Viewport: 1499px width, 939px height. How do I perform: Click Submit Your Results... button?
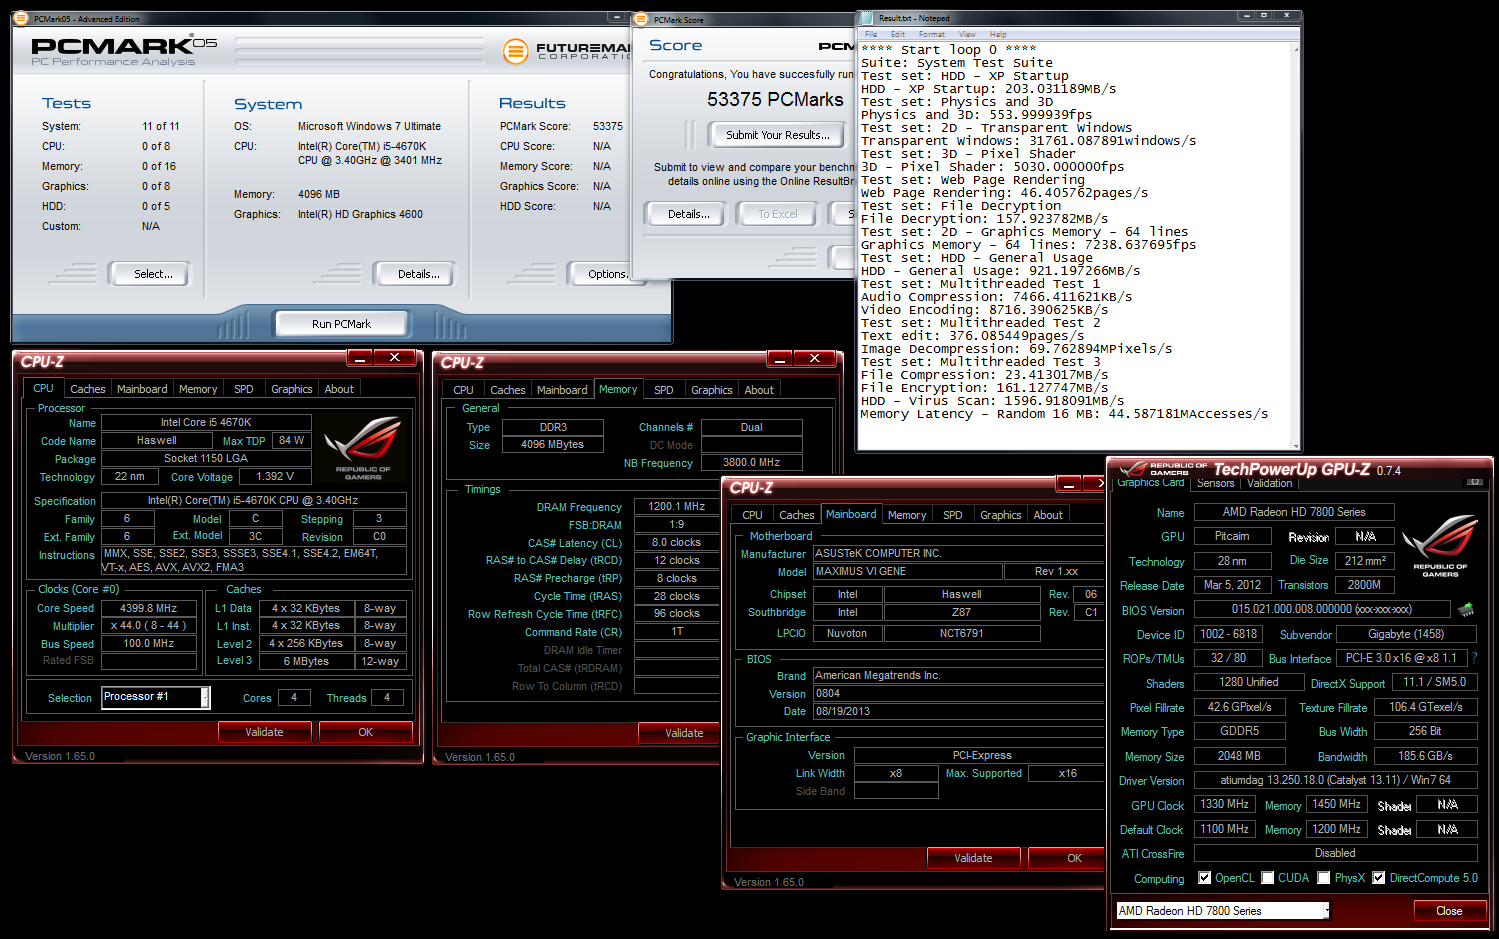pyautogui.click(x=778, y=135)
